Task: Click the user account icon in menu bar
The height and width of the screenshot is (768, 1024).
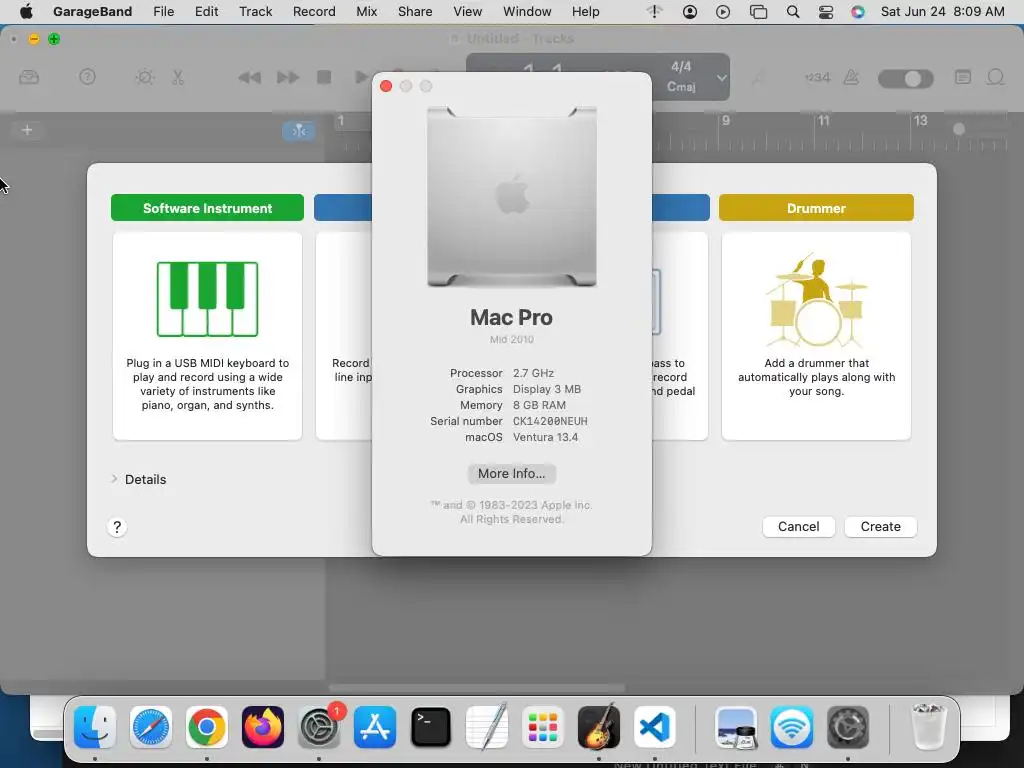Action: 690,11
